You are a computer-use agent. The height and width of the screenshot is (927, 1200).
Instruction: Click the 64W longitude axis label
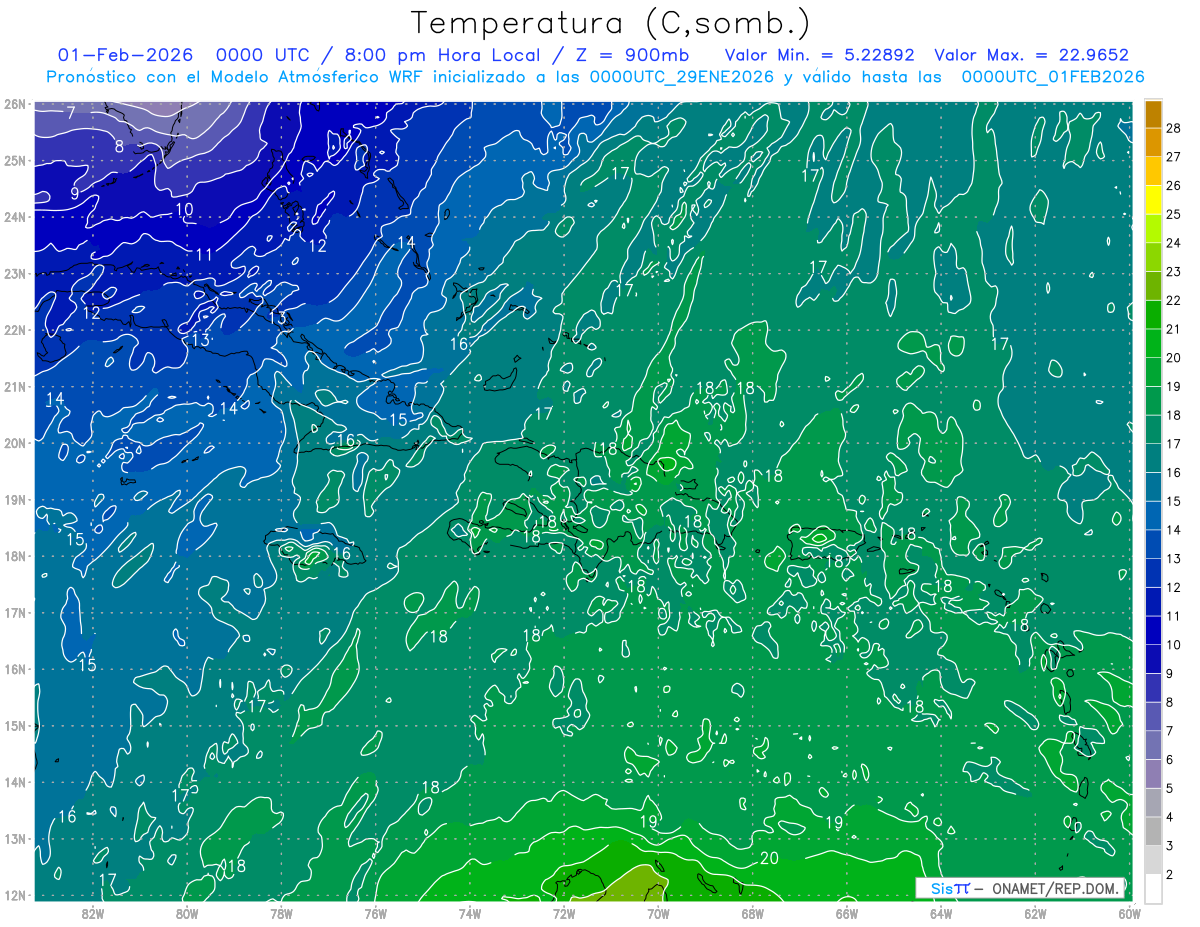click(941, 913)
